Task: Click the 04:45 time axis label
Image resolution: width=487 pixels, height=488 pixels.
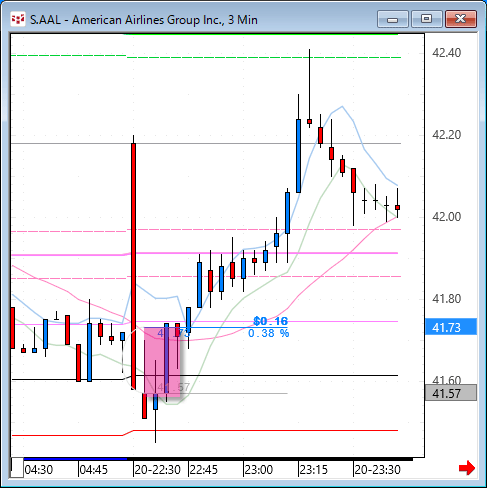Action: 94,470
